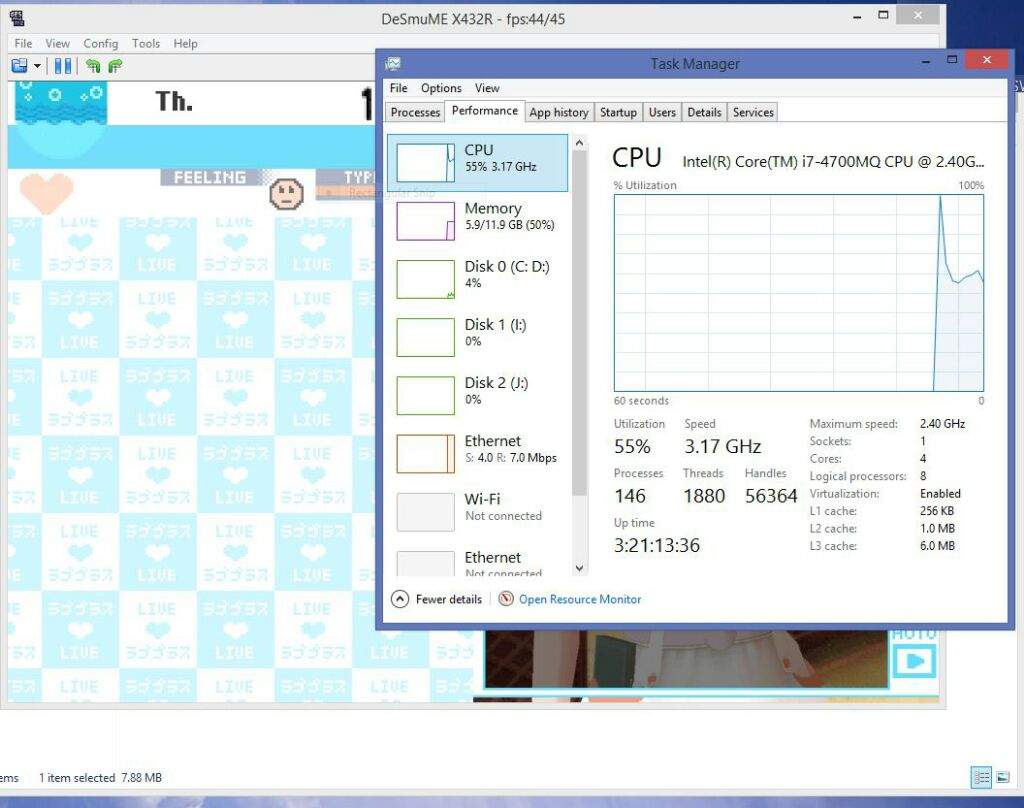The height and width of the screenshot is (808, 1024).
Task: View Disk 1 (I:) performance graph
Action: [478, 334]
